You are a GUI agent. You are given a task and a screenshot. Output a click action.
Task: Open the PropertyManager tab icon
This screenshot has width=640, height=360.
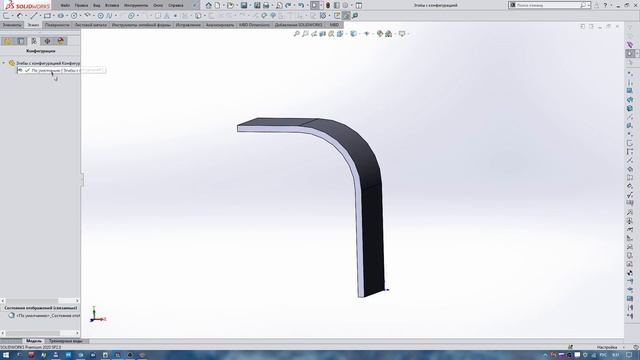coord(21,41)
